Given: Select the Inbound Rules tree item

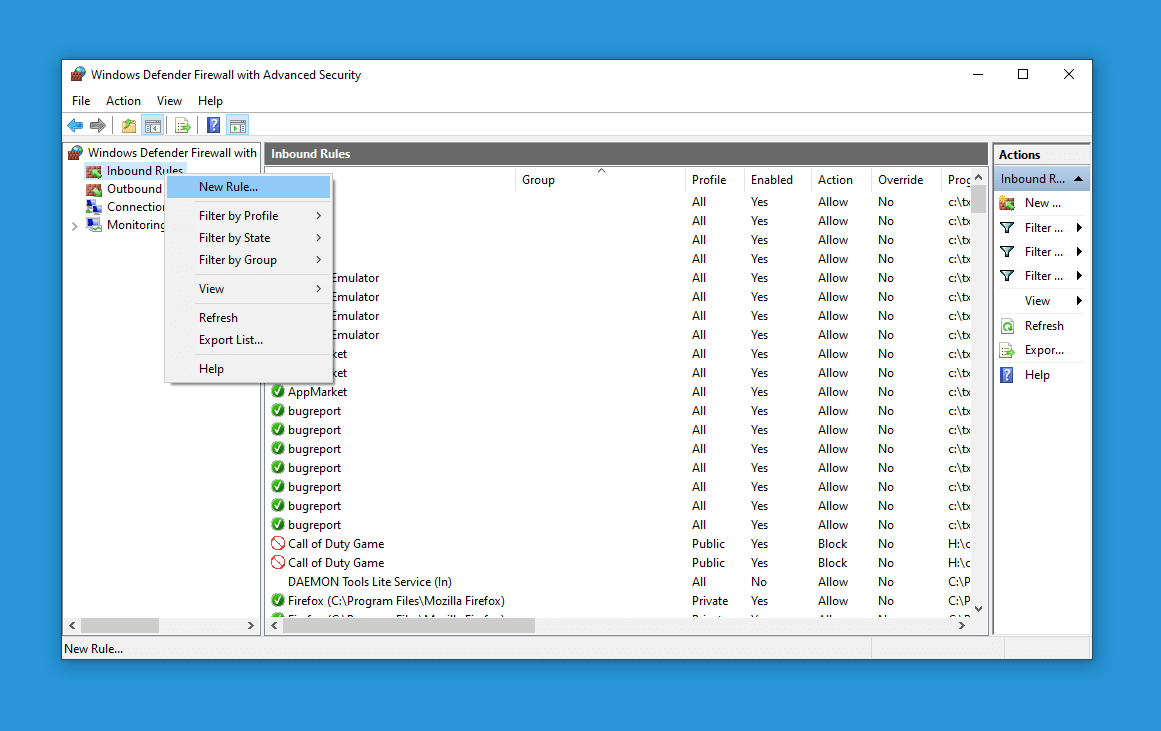Looking at the screenshot, I should click(x=144, y=171).
